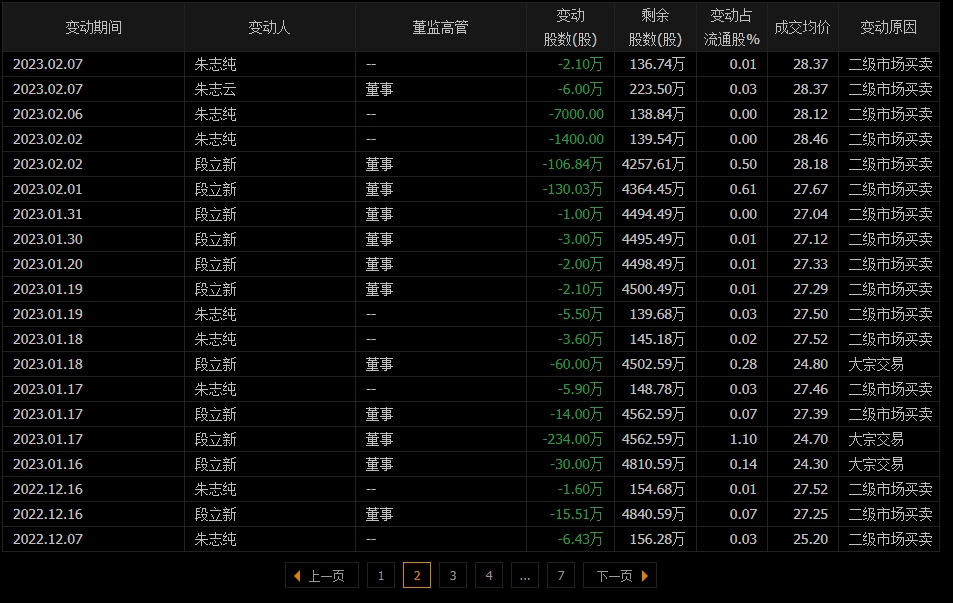The width and height of the screenshot is (953, 603).
Task: Select the -130.03万 share change value
Action: coord(573,189)
